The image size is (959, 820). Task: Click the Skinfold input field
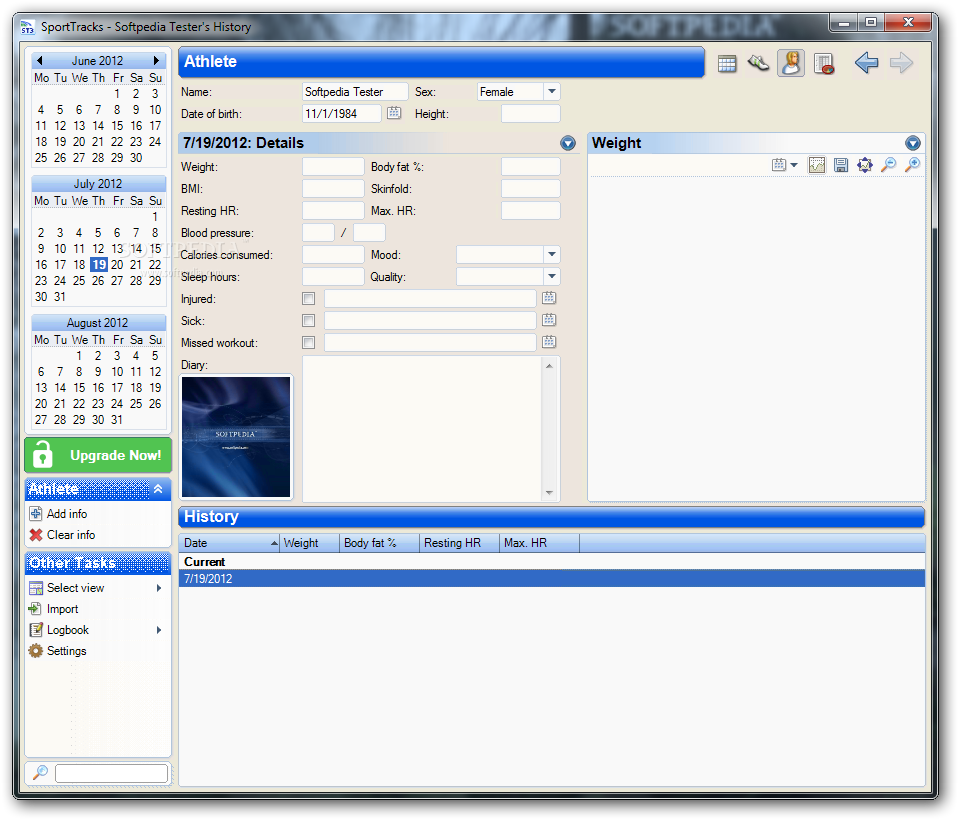tap(530, 188)
